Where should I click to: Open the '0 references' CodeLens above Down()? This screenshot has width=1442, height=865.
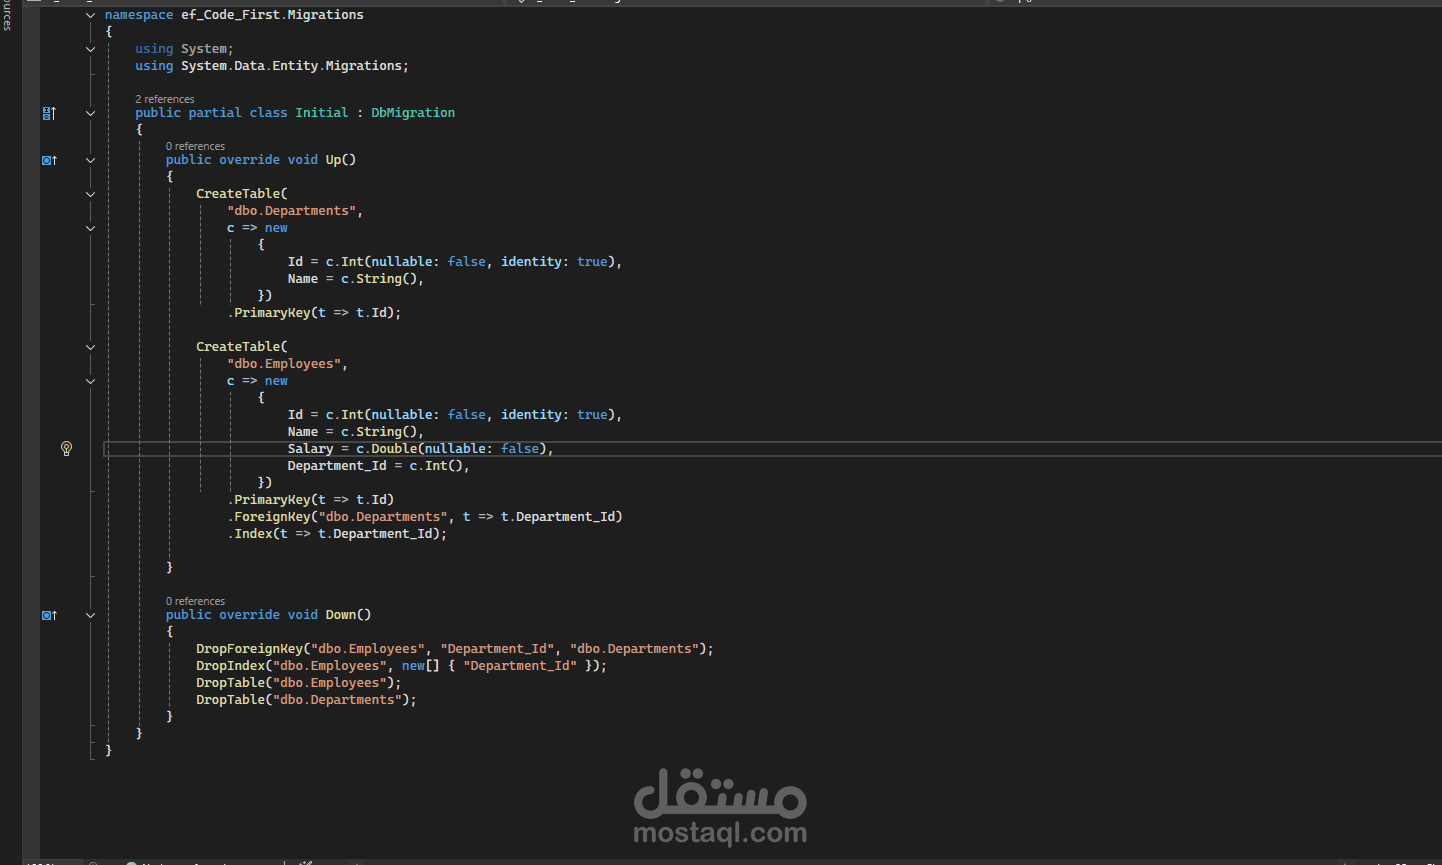pos(195,601)
